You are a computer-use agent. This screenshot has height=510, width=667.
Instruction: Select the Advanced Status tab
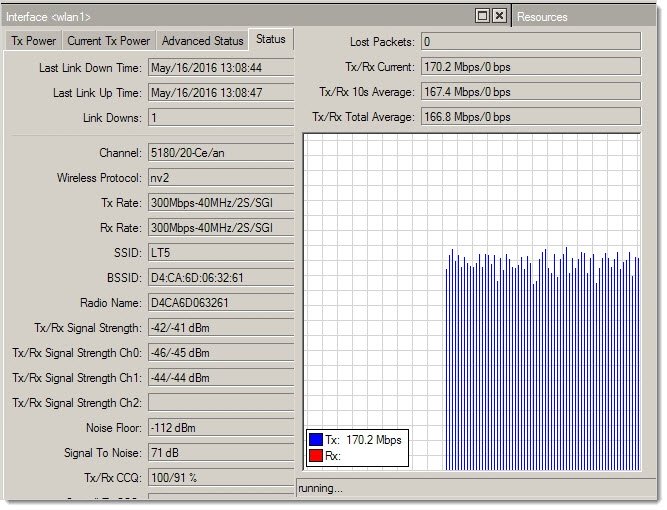click(202, 41)
